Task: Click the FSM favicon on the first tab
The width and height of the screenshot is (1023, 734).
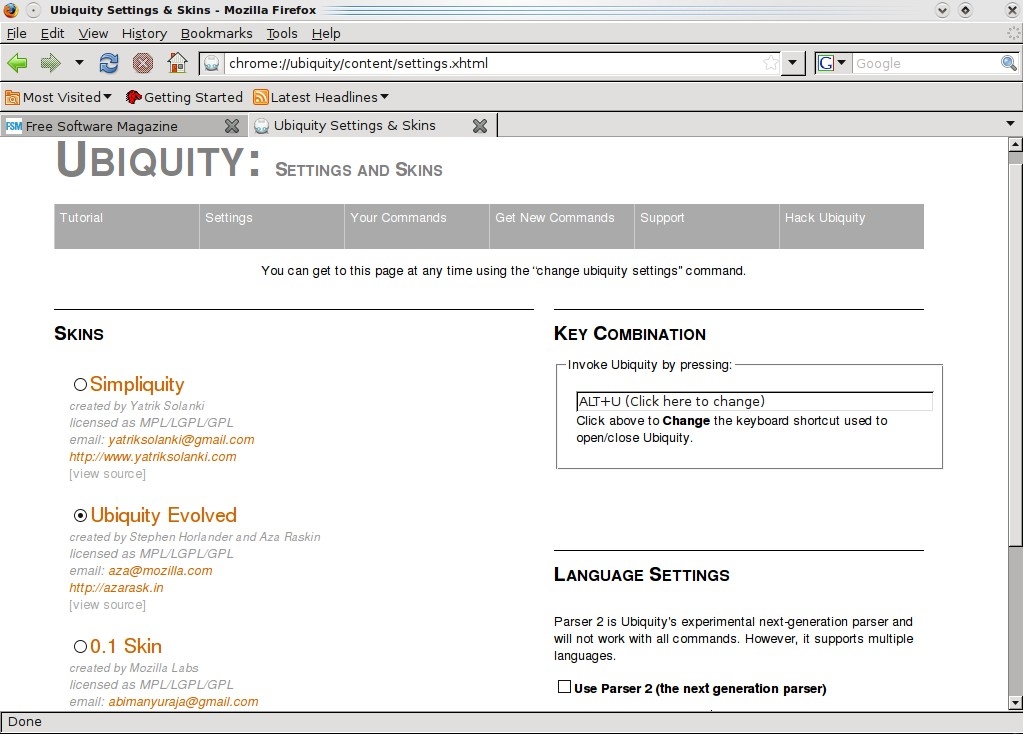Action: click(14, 126)
